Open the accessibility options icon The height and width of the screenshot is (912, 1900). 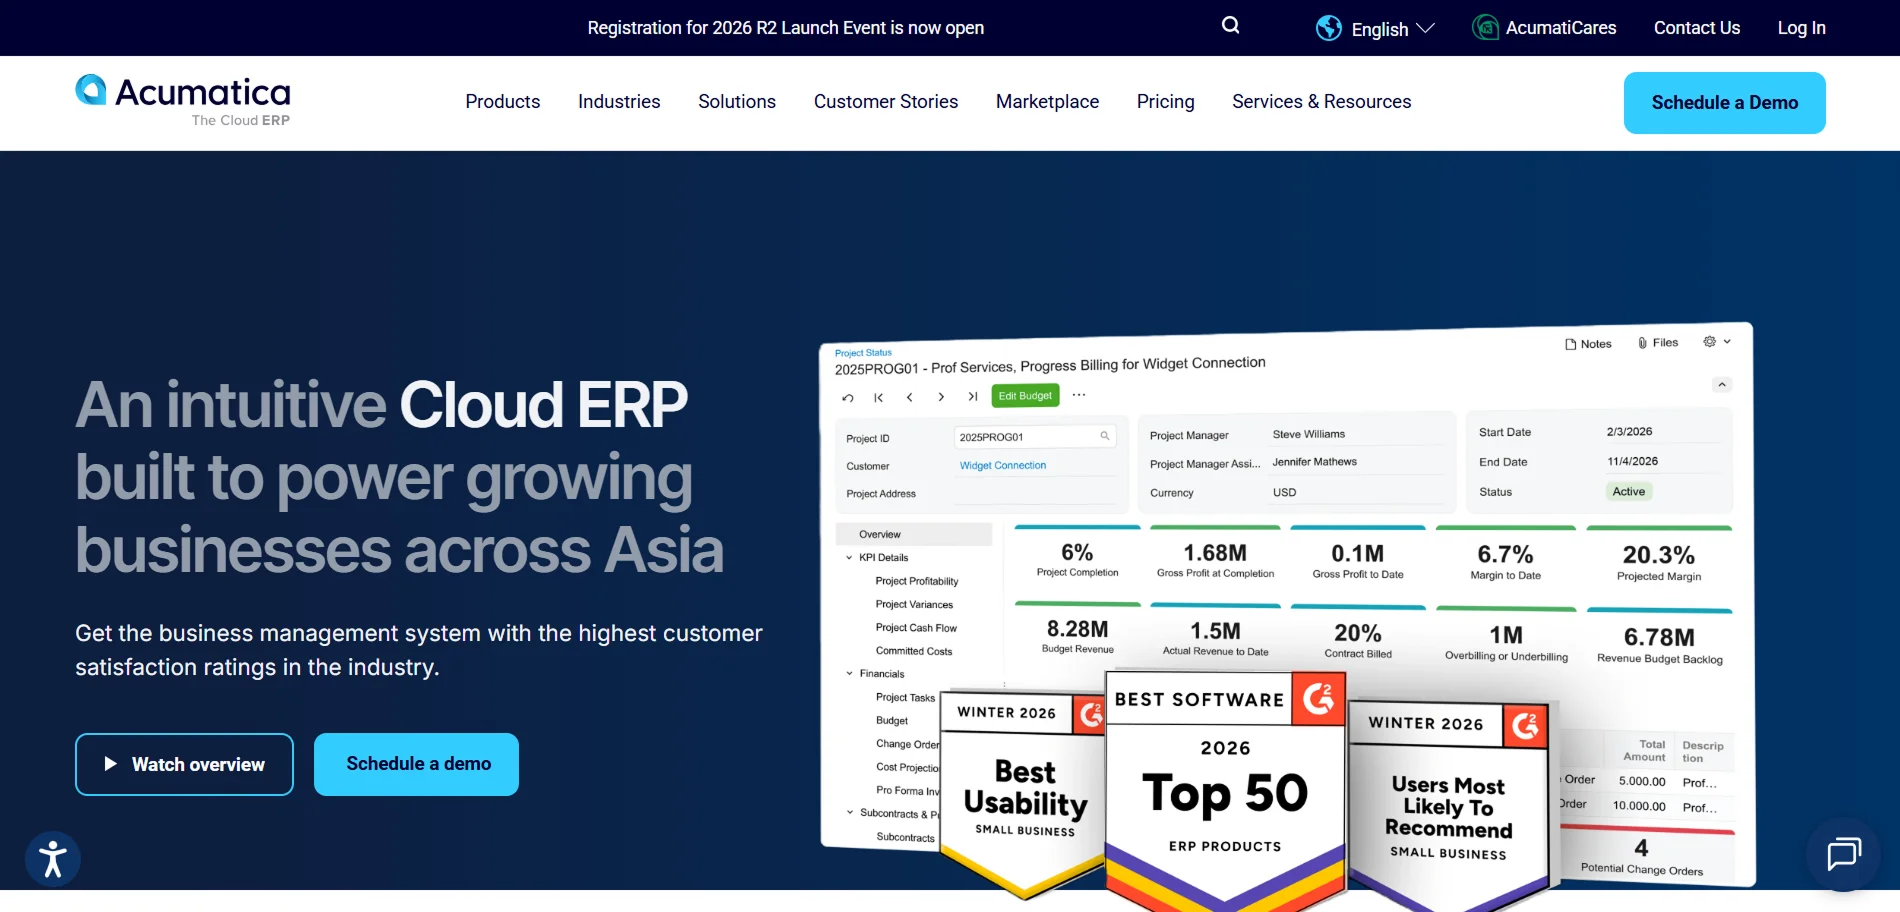52,859
